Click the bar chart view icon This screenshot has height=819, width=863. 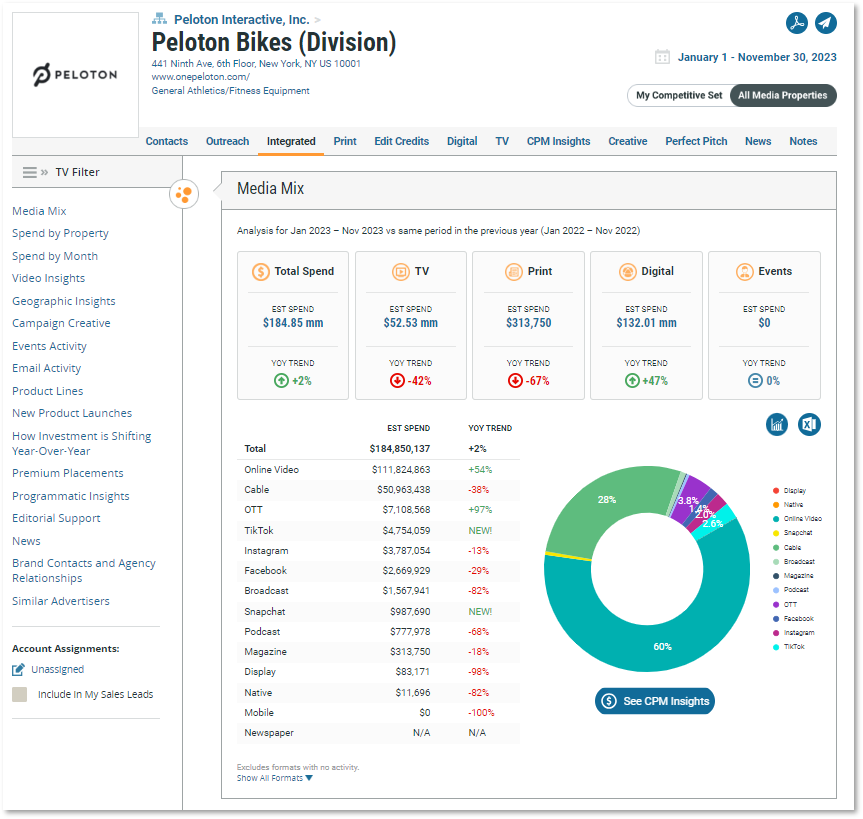coord(777,424)
